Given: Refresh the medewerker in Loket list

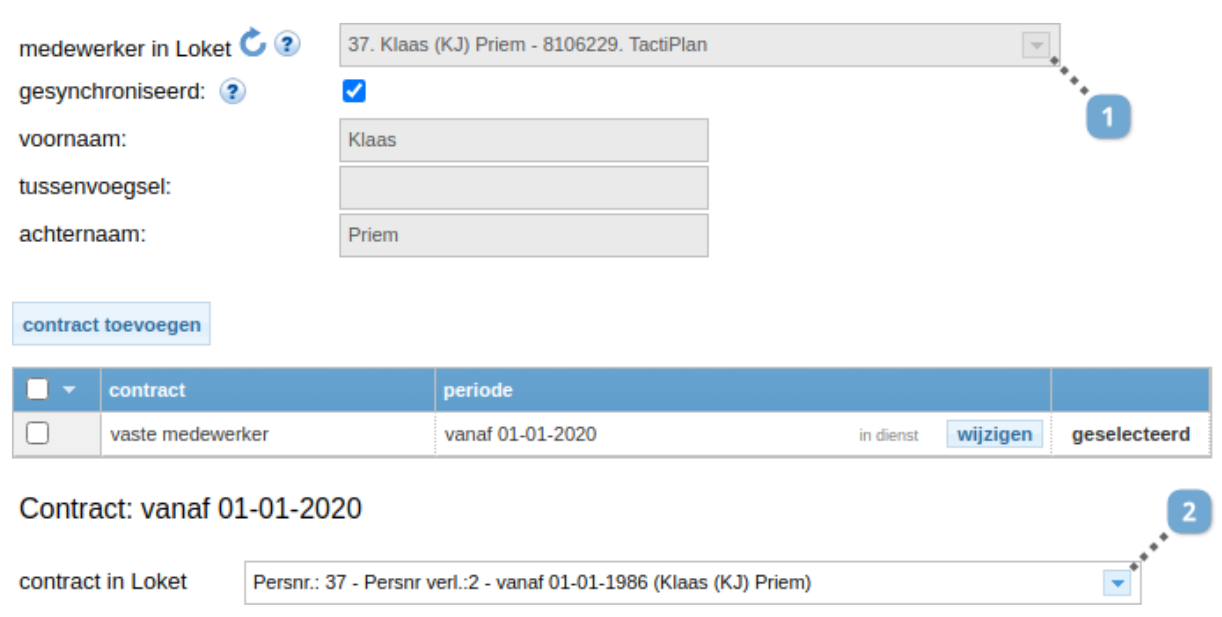Looking at the screenshot, I should (253, 43).
